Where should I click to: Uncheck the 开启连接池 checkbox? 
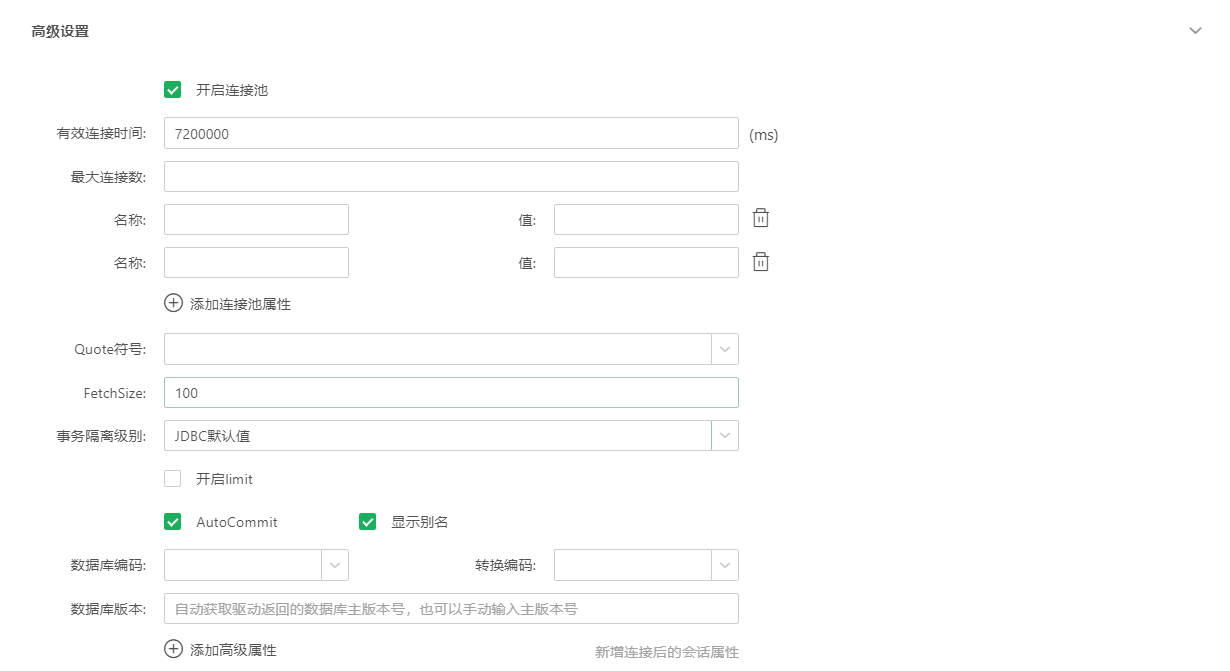tap(173, 90)
